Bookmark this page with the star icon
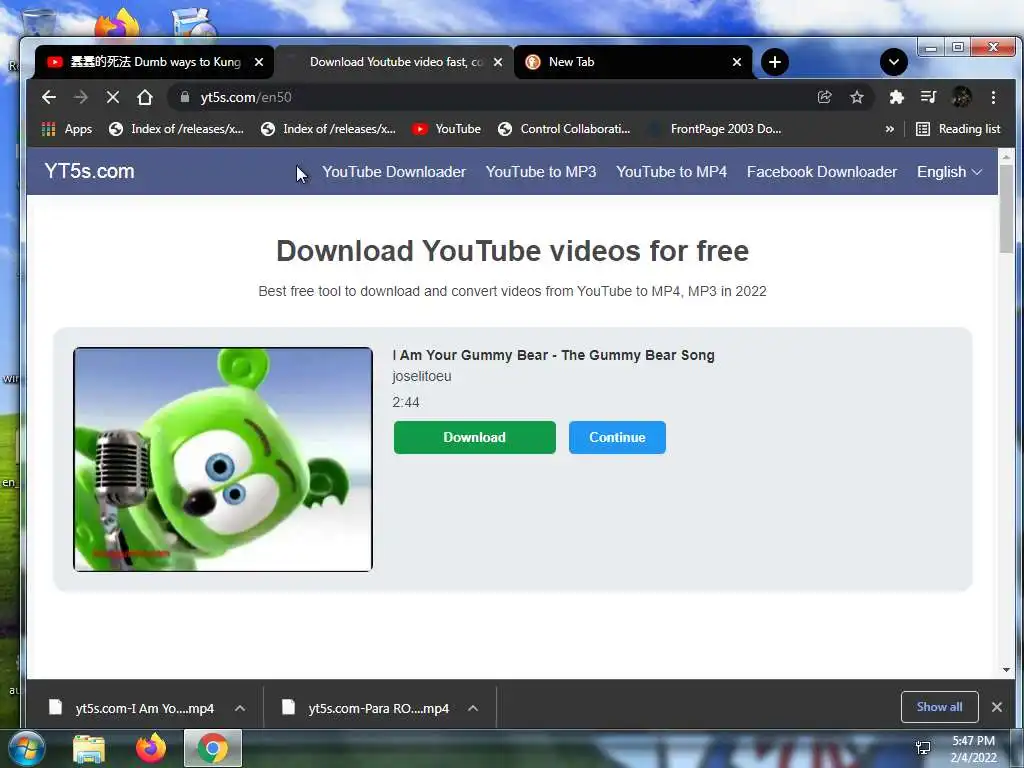Image resolution: width=1024 pixels, height=768 pixels. tap(857, 97)
